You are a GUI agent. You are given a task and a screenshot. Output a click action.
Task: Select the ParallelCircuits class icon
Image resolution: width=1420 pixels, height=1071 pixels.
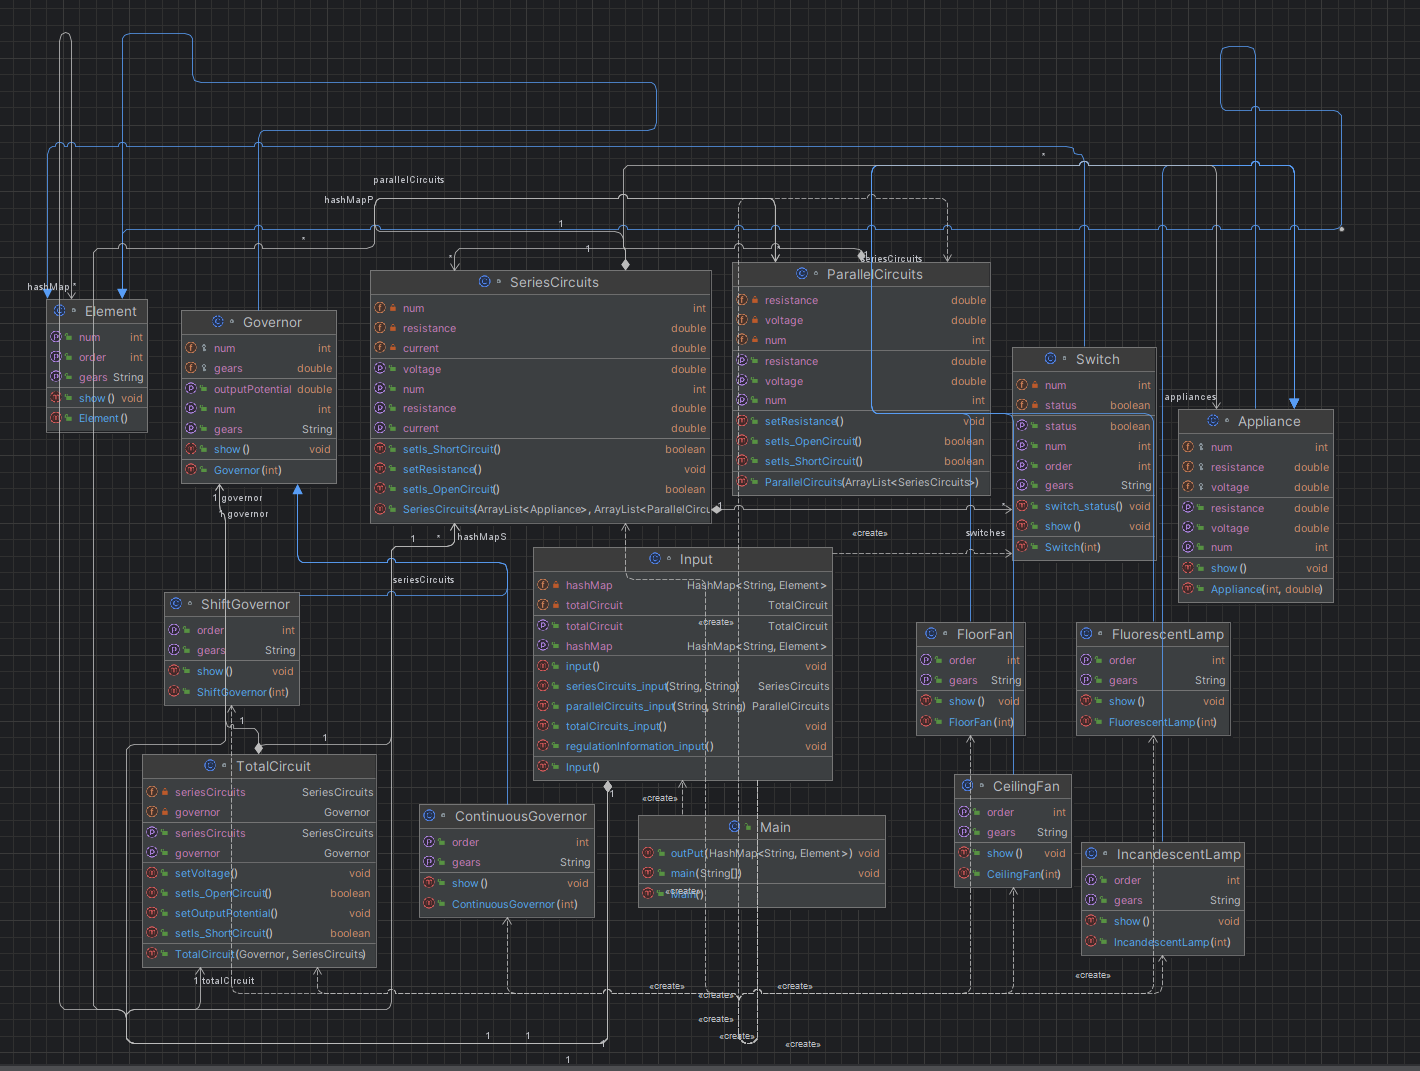point(802,274)
